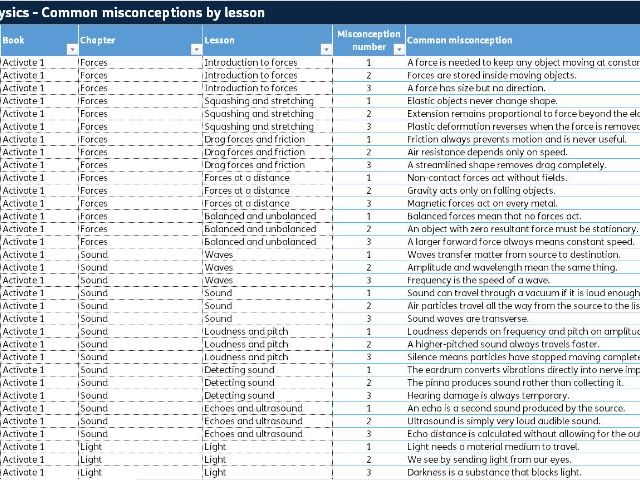The width and height of the screenshot is (640, 480).
Task: Select Lesson cell for 'A higher-pitched sound always travels faster.'
Action: click(x=267, y=344)
